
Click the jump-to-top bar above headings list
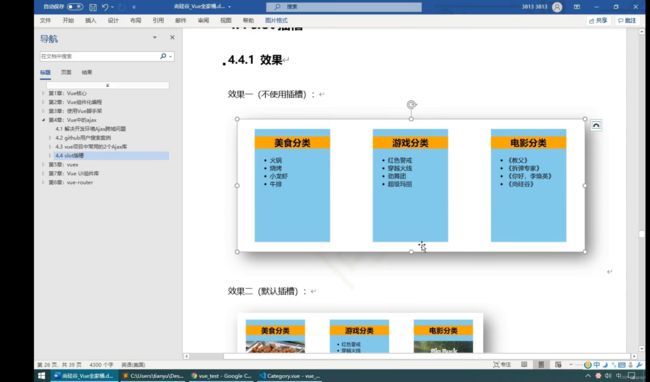click(x=107, y=85)
